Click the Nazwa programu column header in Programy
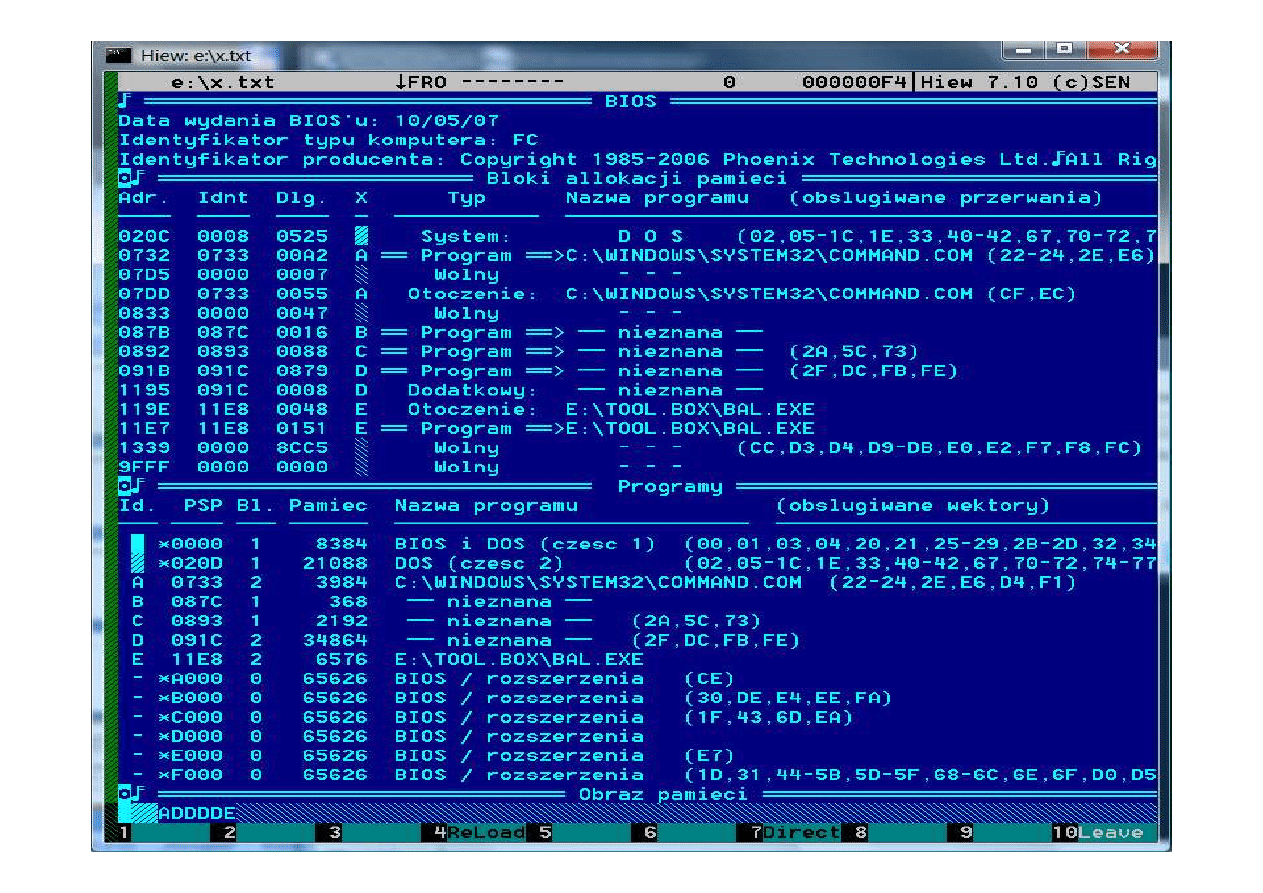This screenshot has width=1263, height=893. coord(486,506)
